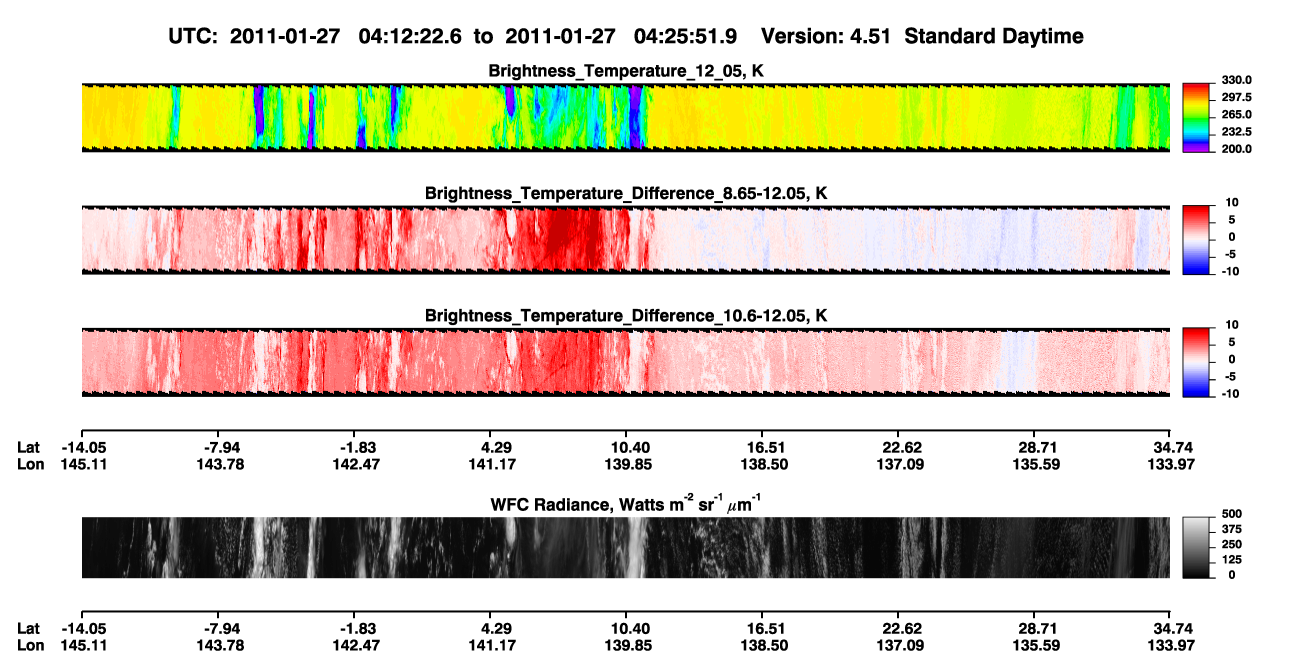Image resolution: width=1300 pixels, height=667 pixels.
Task: Click the 330.0 color bar label
Action: (x=1237, y=81)
